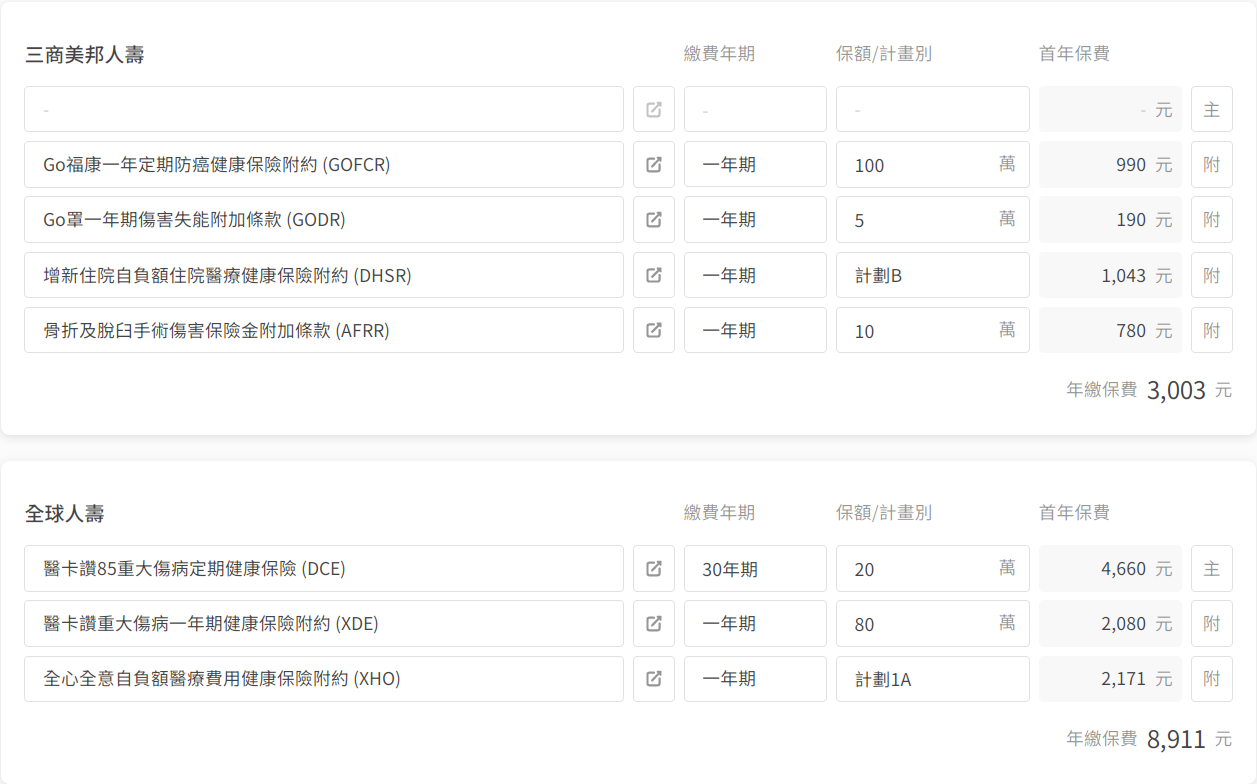This screenshot has height=784, width=1257.
Task: Click AFRR first-year premium 780 元
Action: pyautogui.click(x=1110, y=330)
